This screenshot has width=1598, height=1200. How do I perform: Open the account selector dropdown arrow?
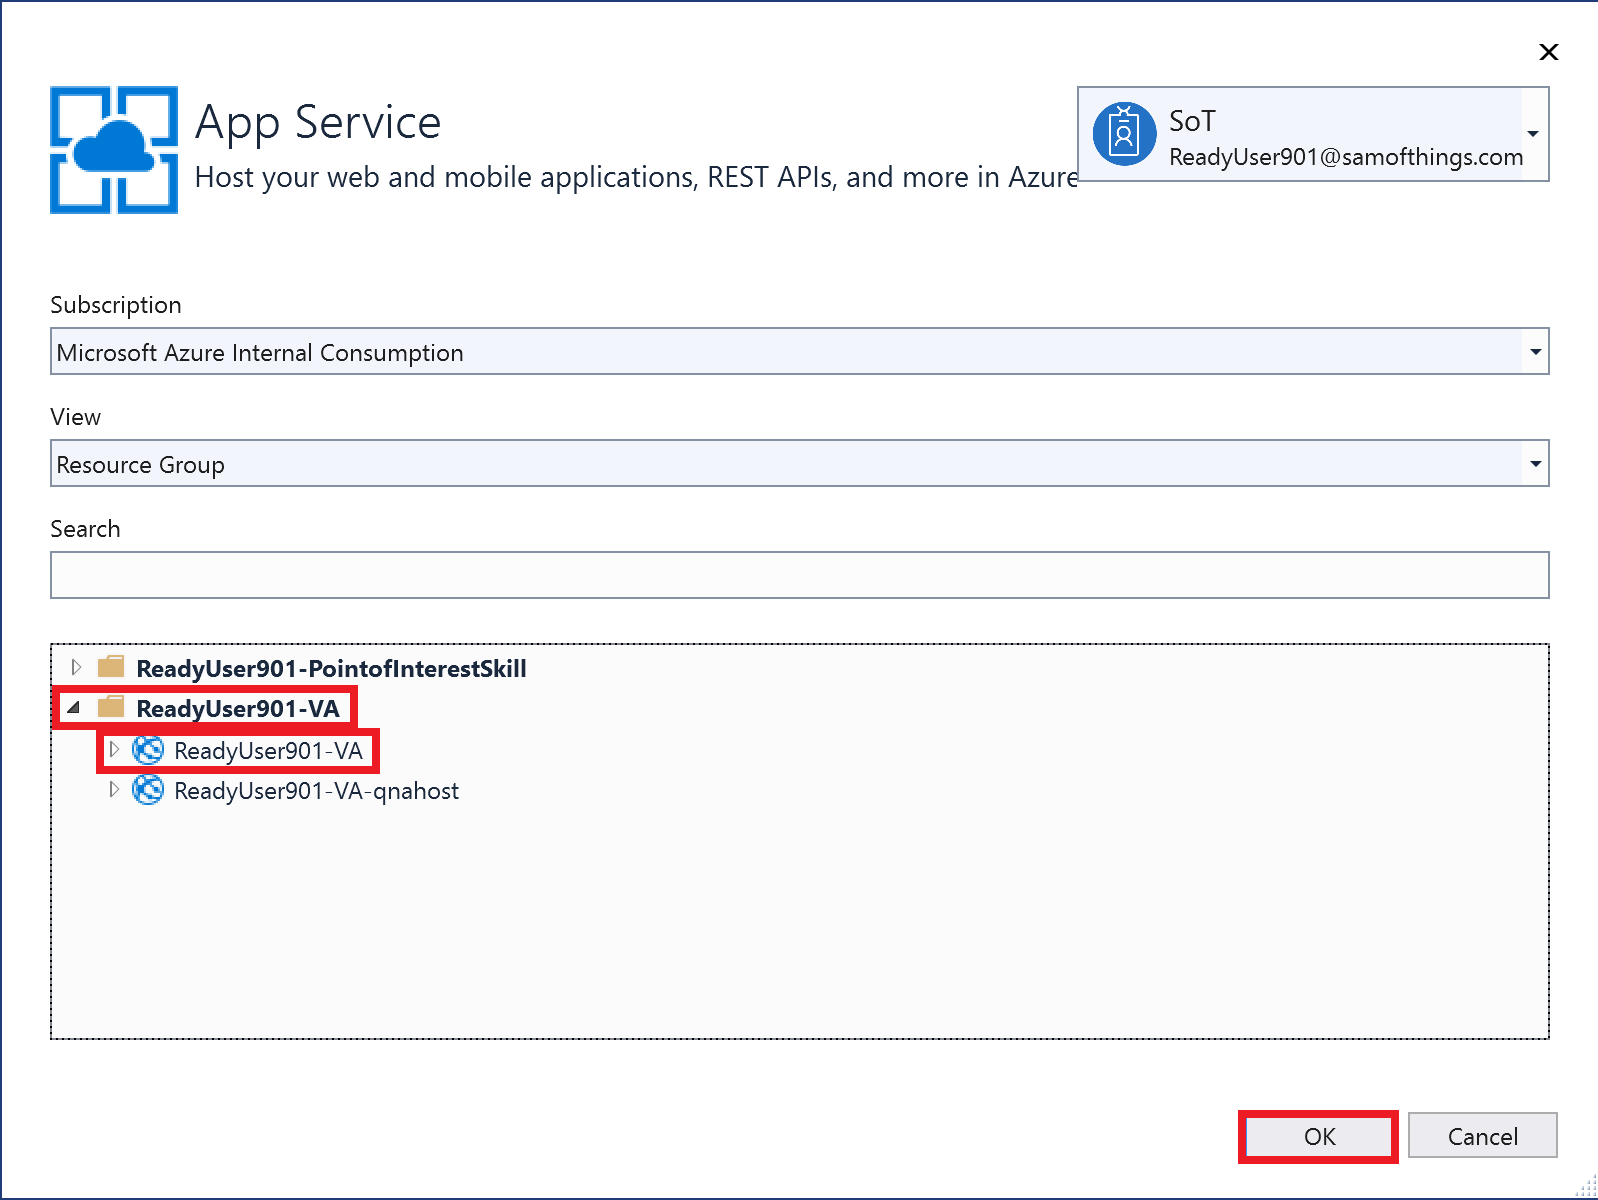tap(1533, 134)
